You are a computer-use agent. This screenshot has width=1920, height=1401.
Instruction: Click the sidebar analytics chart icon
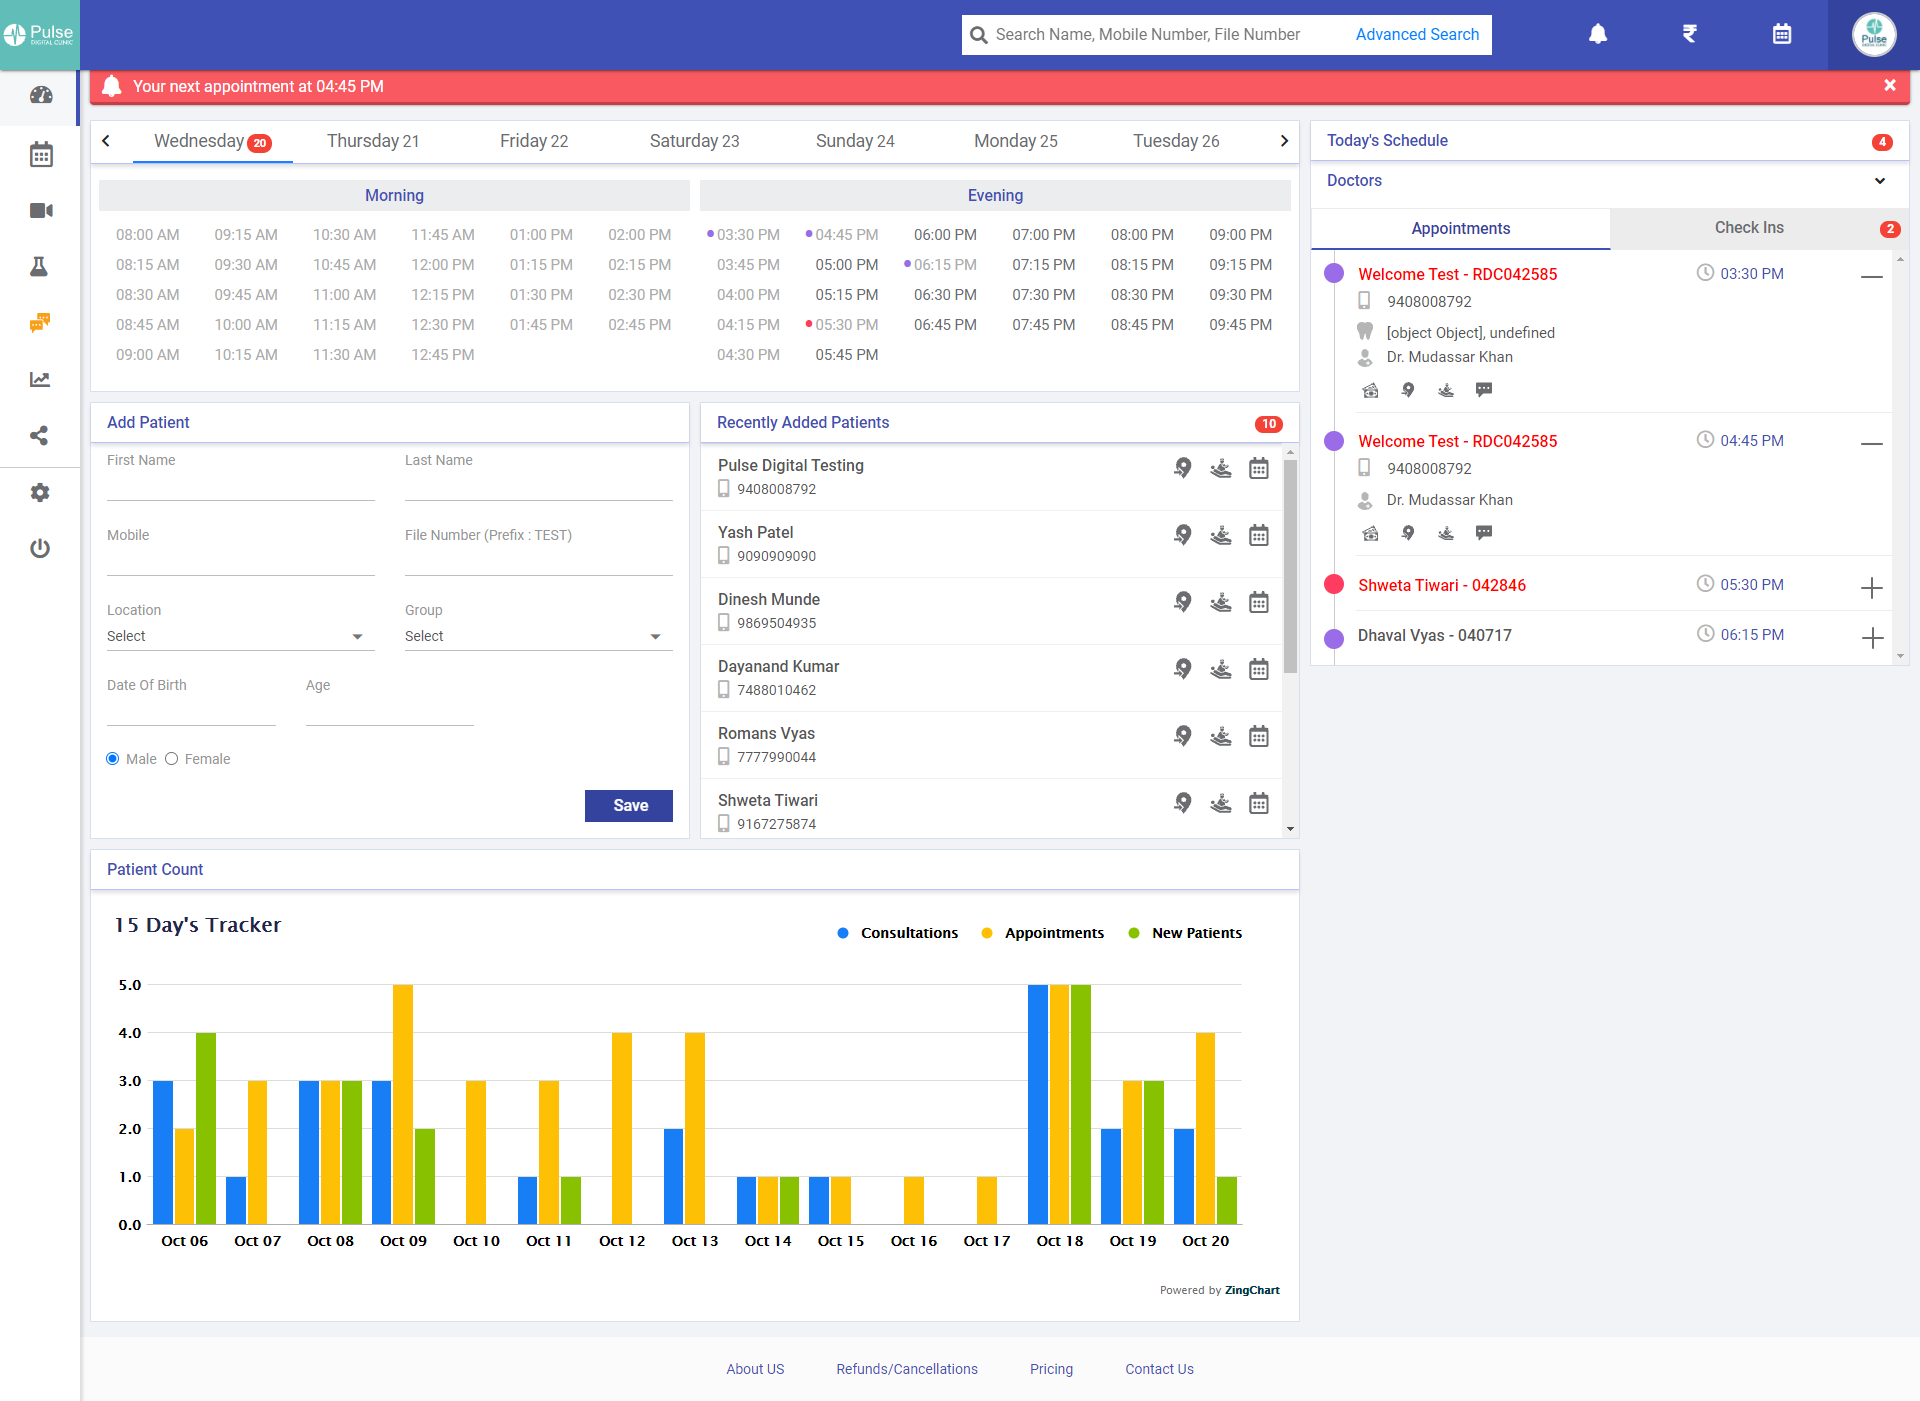[40, 379]
